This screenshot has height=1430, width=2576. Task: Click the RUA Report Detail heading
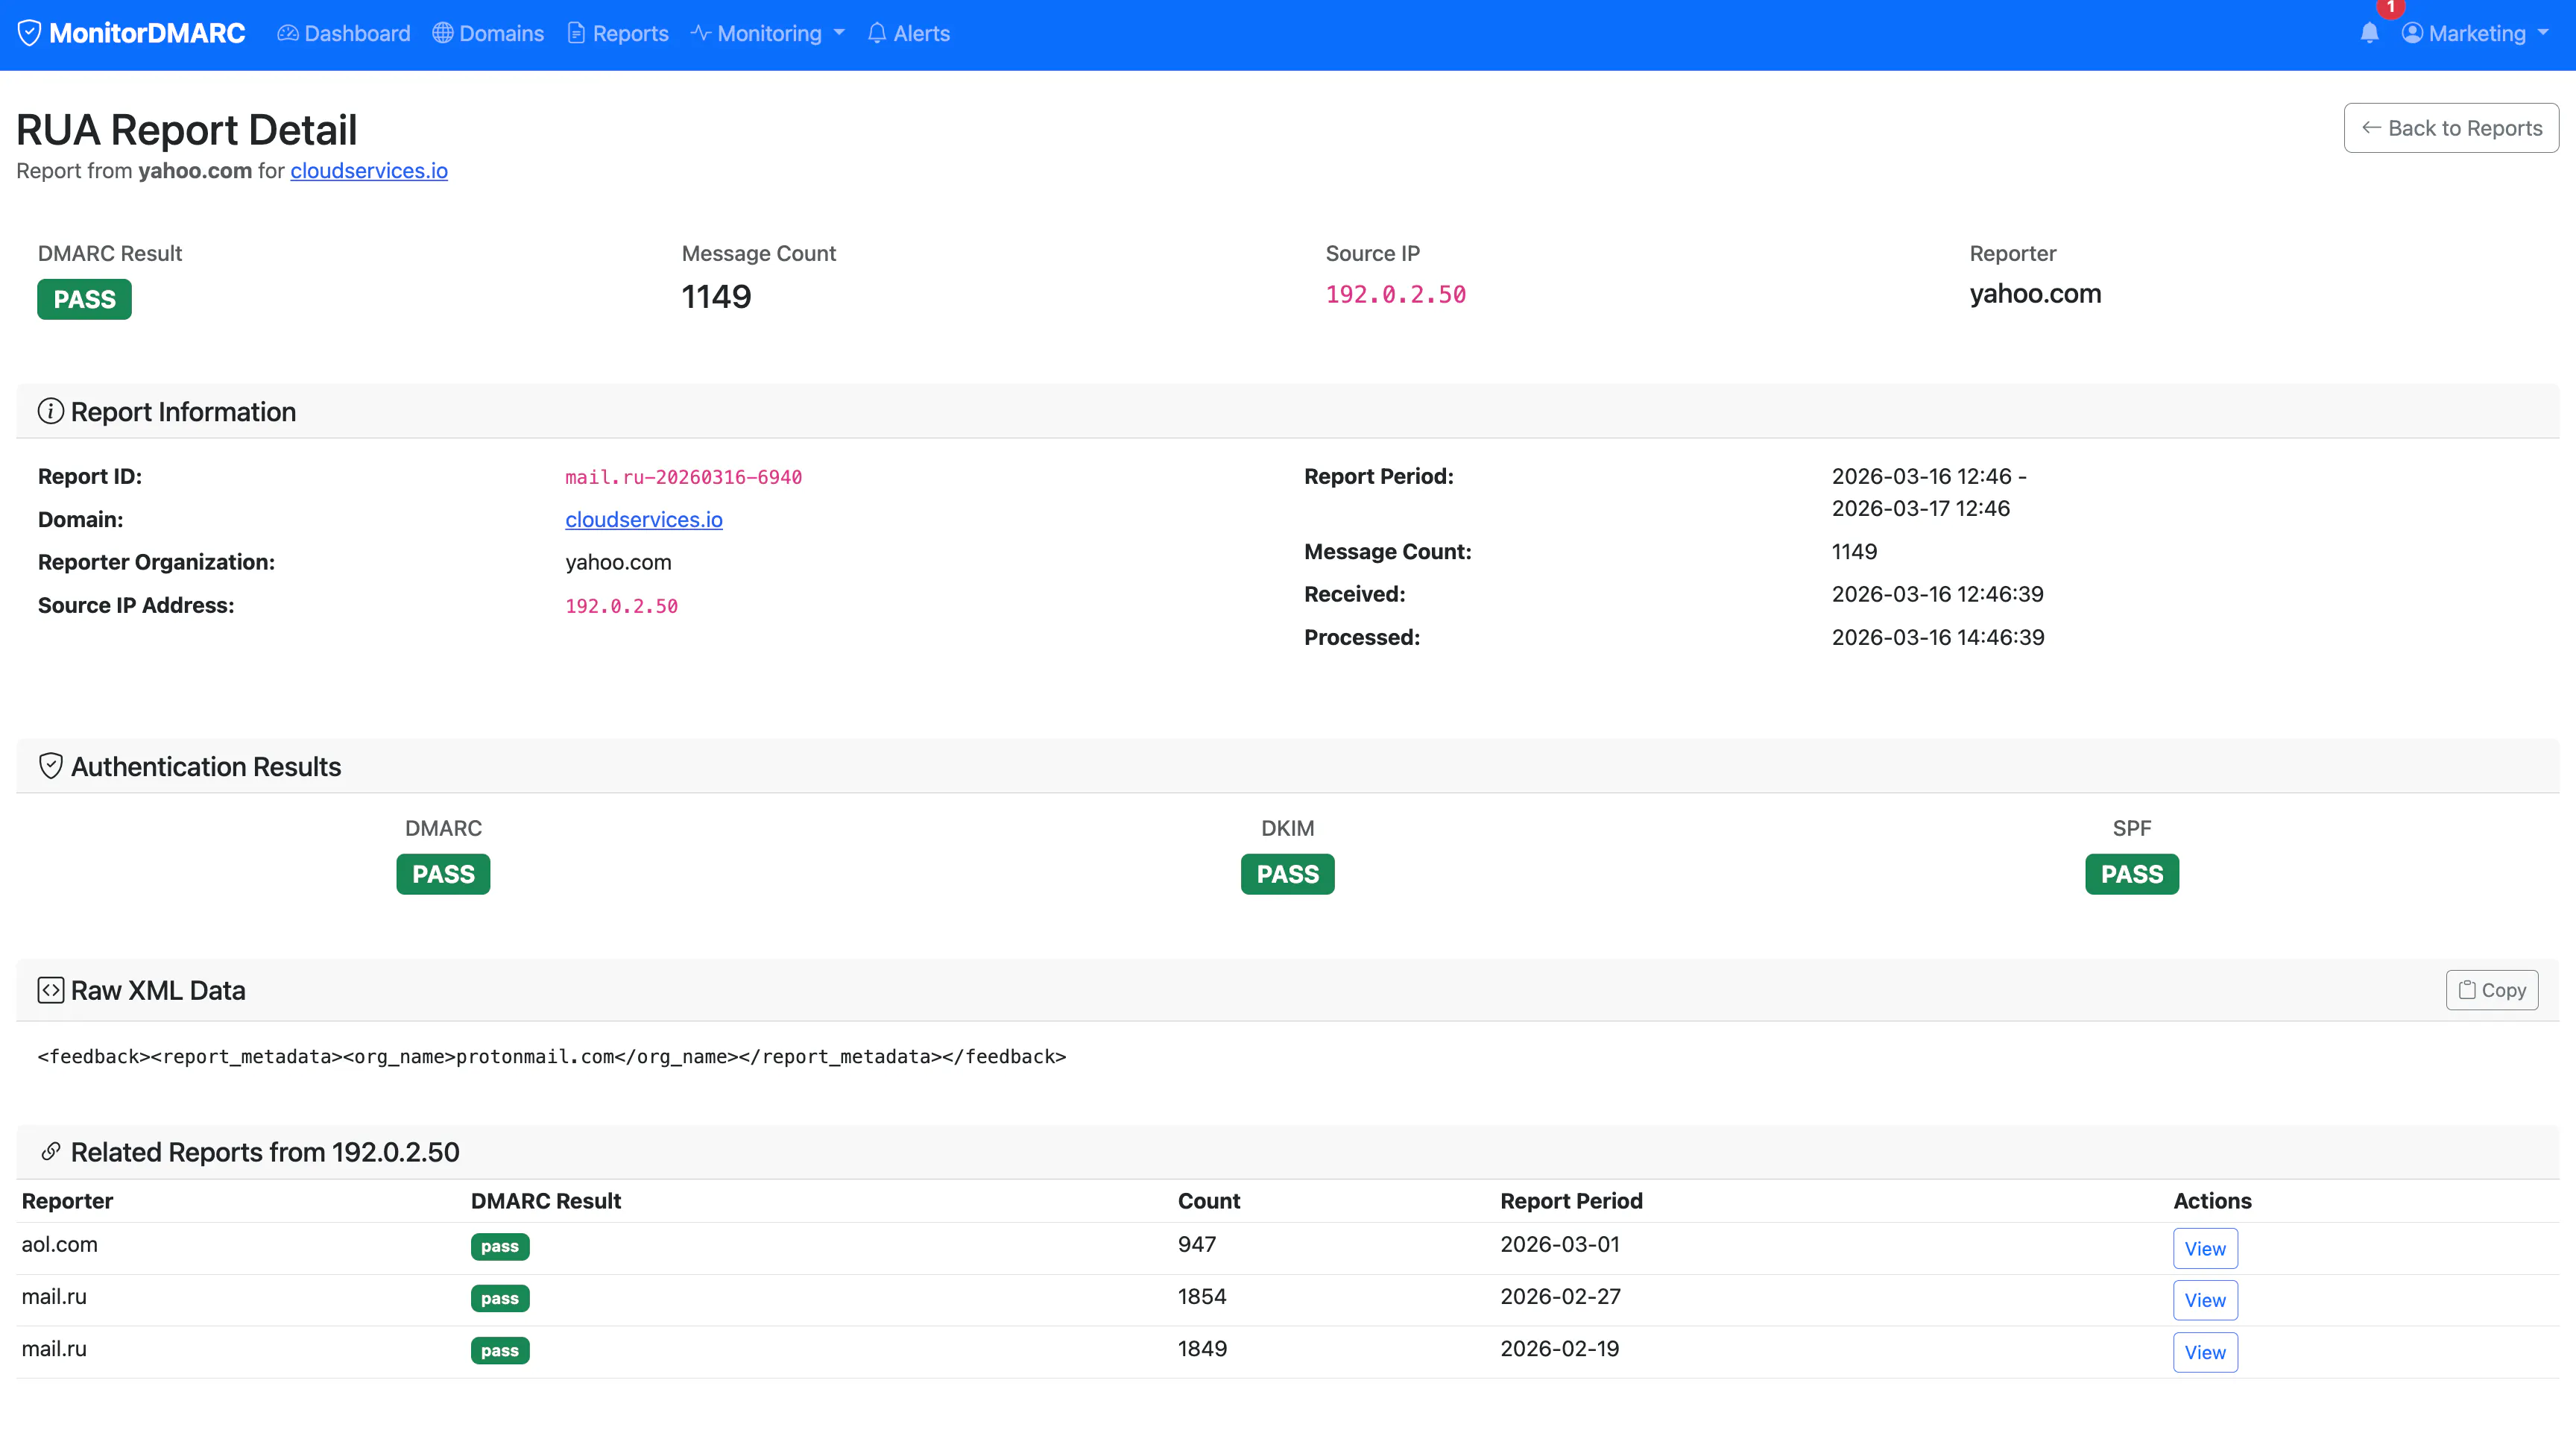click(187, 130)
